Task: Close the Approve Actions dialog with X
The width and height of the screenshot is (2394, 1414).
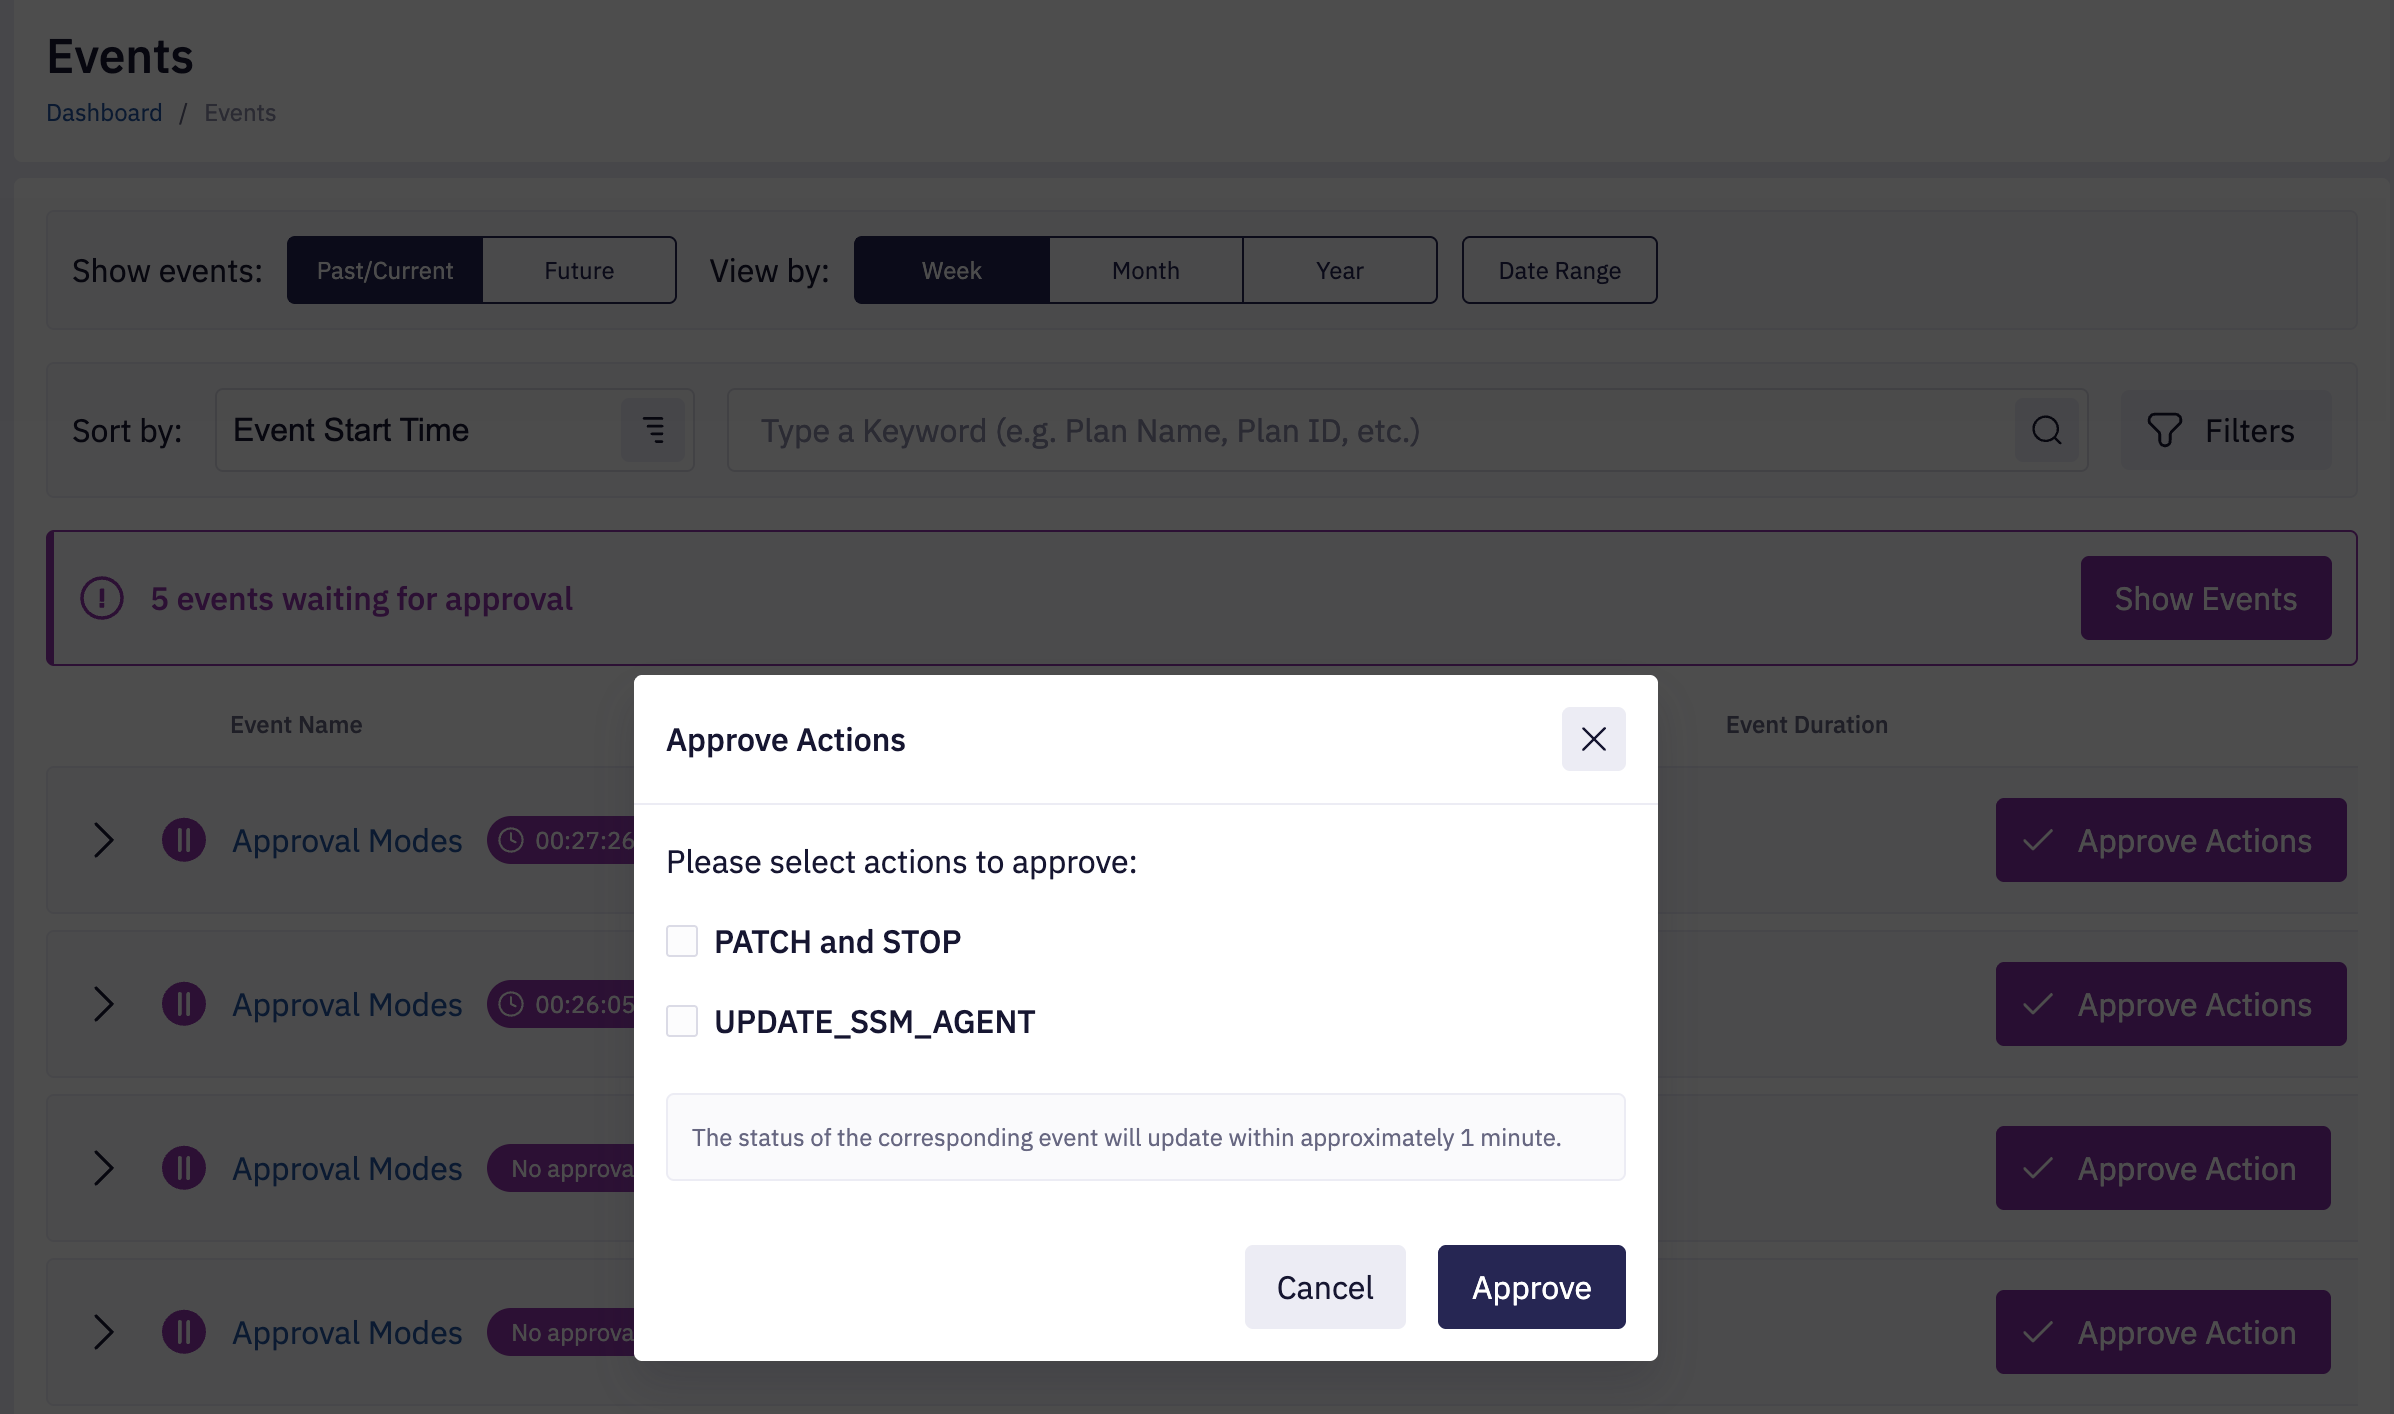Action: tap(1593, 739)
